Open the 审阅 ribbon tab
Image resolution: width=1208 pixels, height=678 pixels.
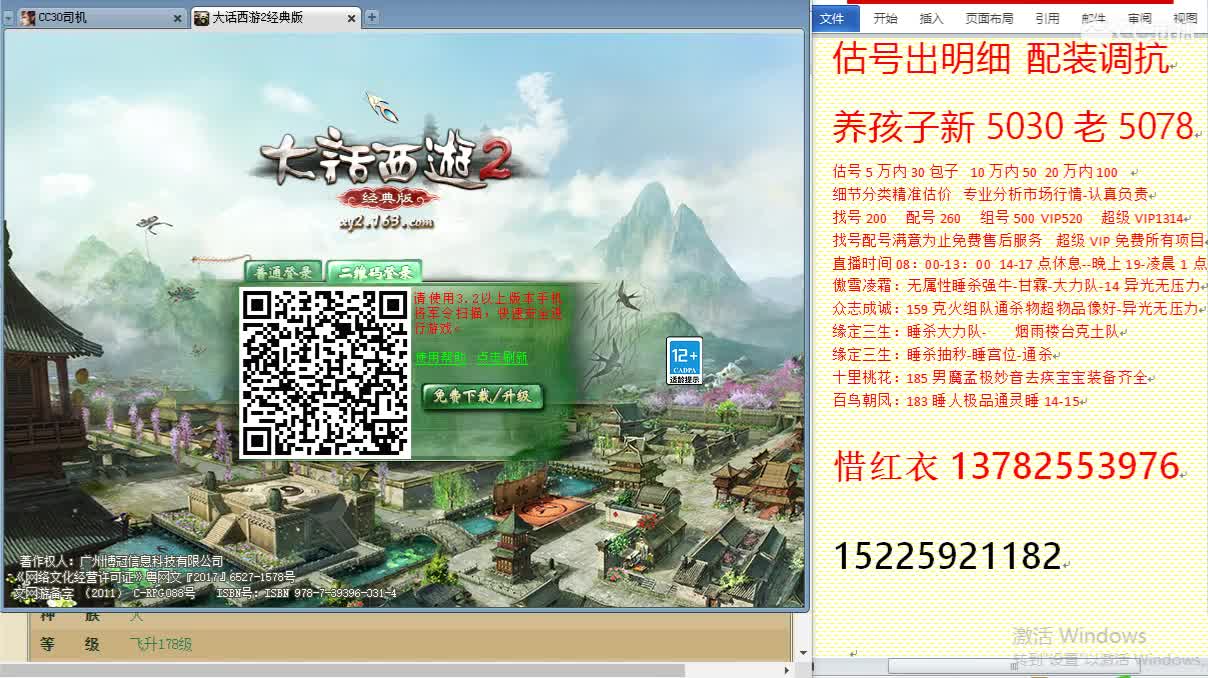(x=1139, y=18)
